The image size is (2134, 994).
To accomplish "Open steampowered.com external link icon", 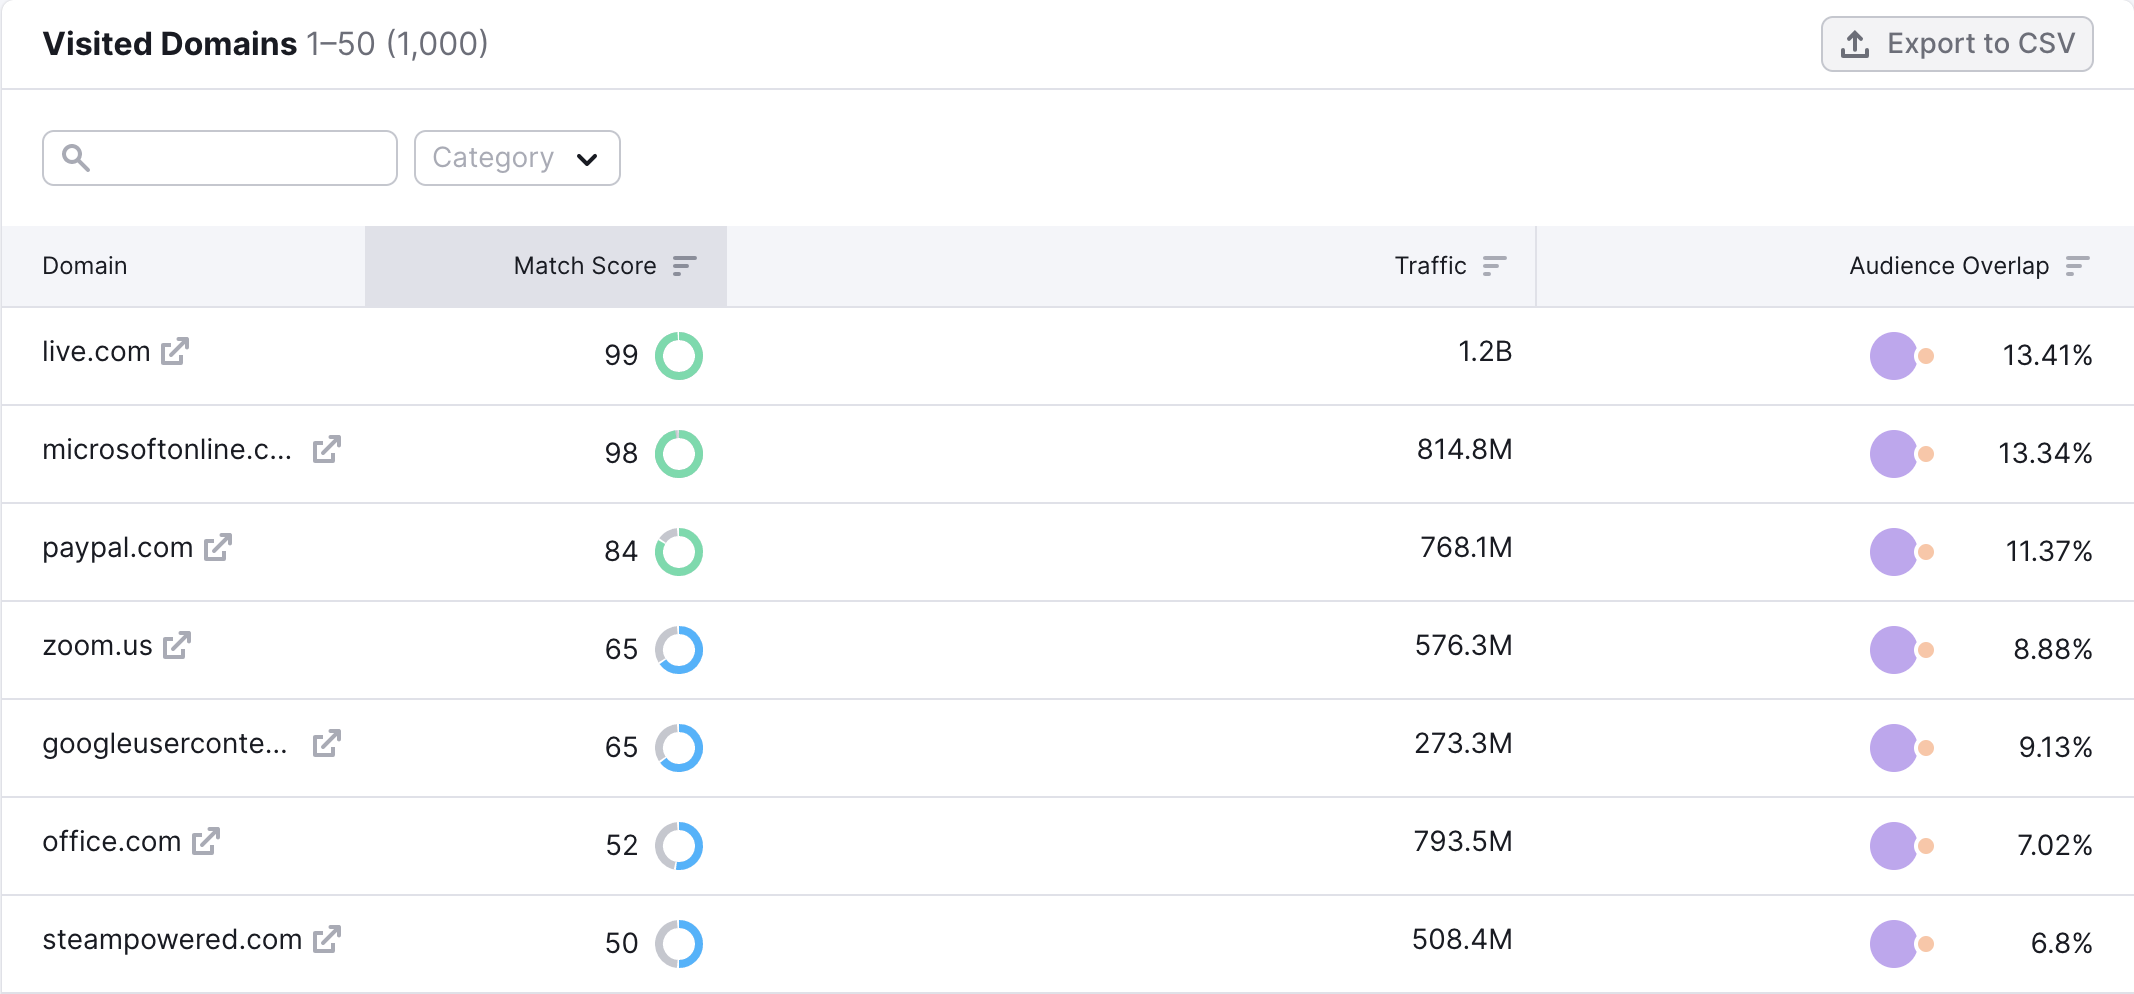I will (327, 939).
